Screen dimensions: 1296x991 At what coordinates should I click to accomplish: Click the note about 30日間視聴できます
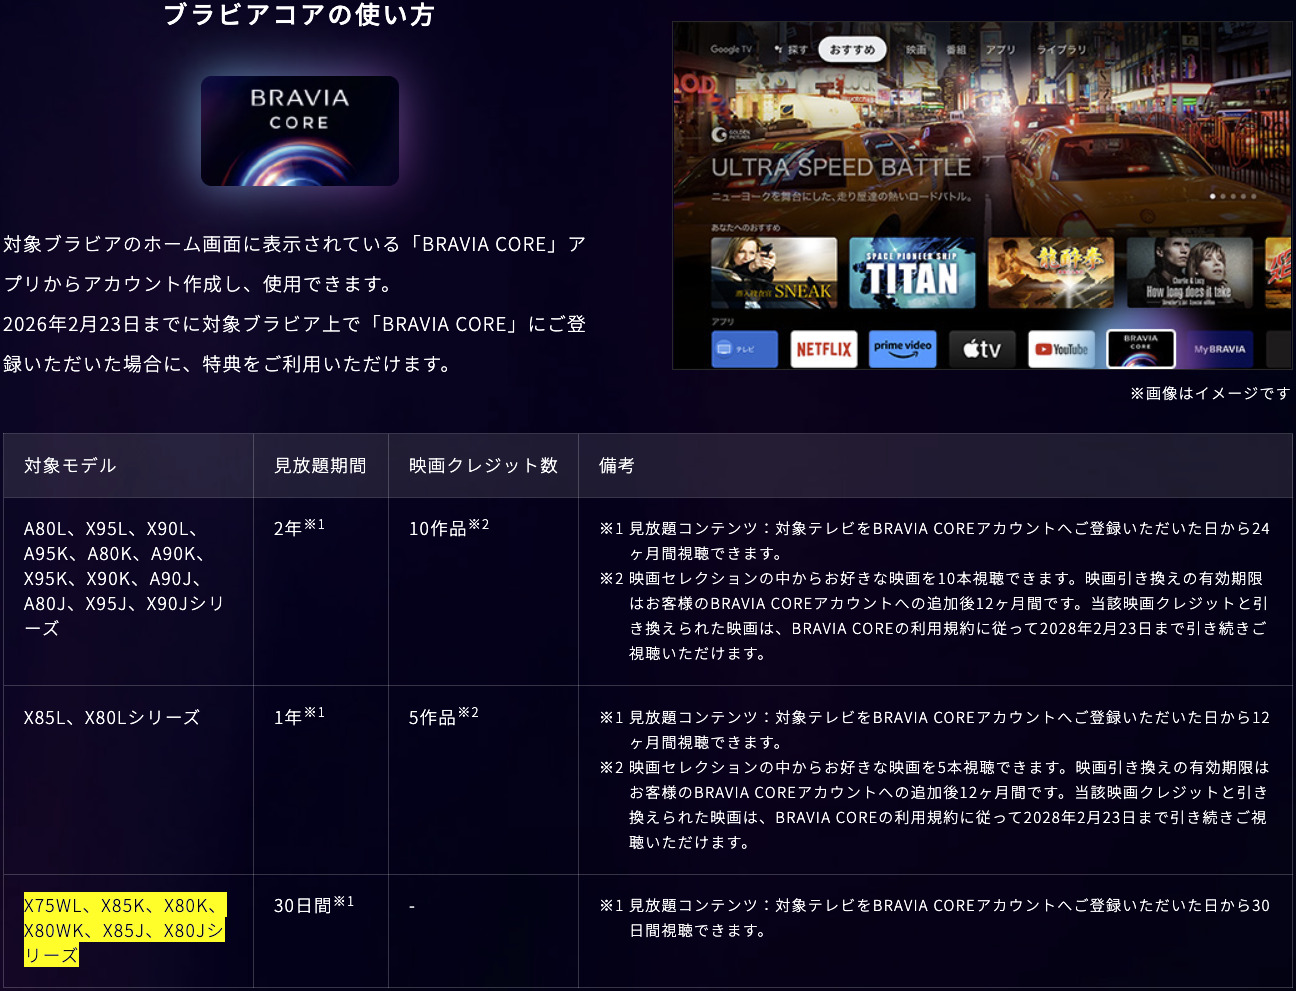[x=935, y=918]
